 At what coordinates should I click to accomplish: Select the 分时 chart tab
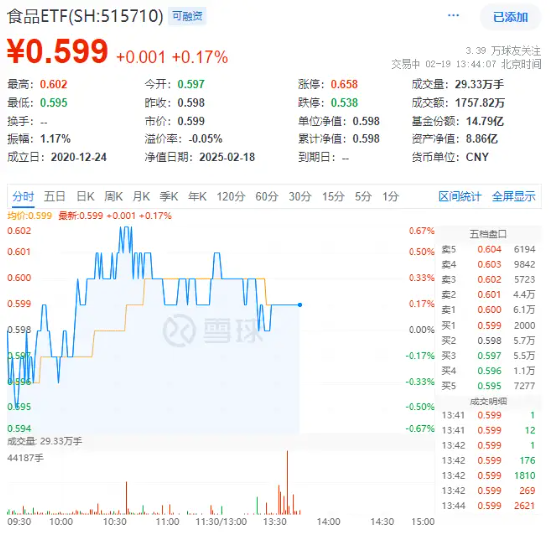tap(23, 196)
